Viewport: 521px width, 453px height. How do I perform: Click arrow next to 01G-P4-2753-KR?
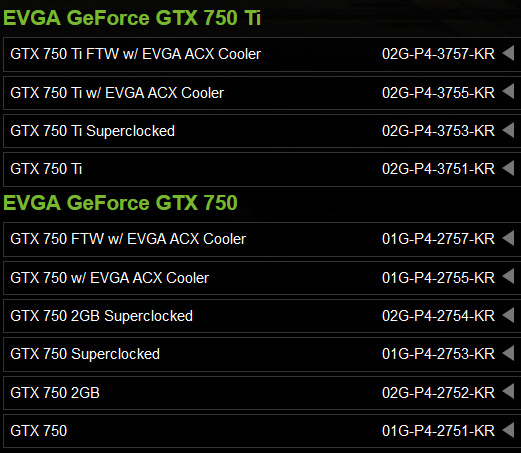(x=508, y=353)
